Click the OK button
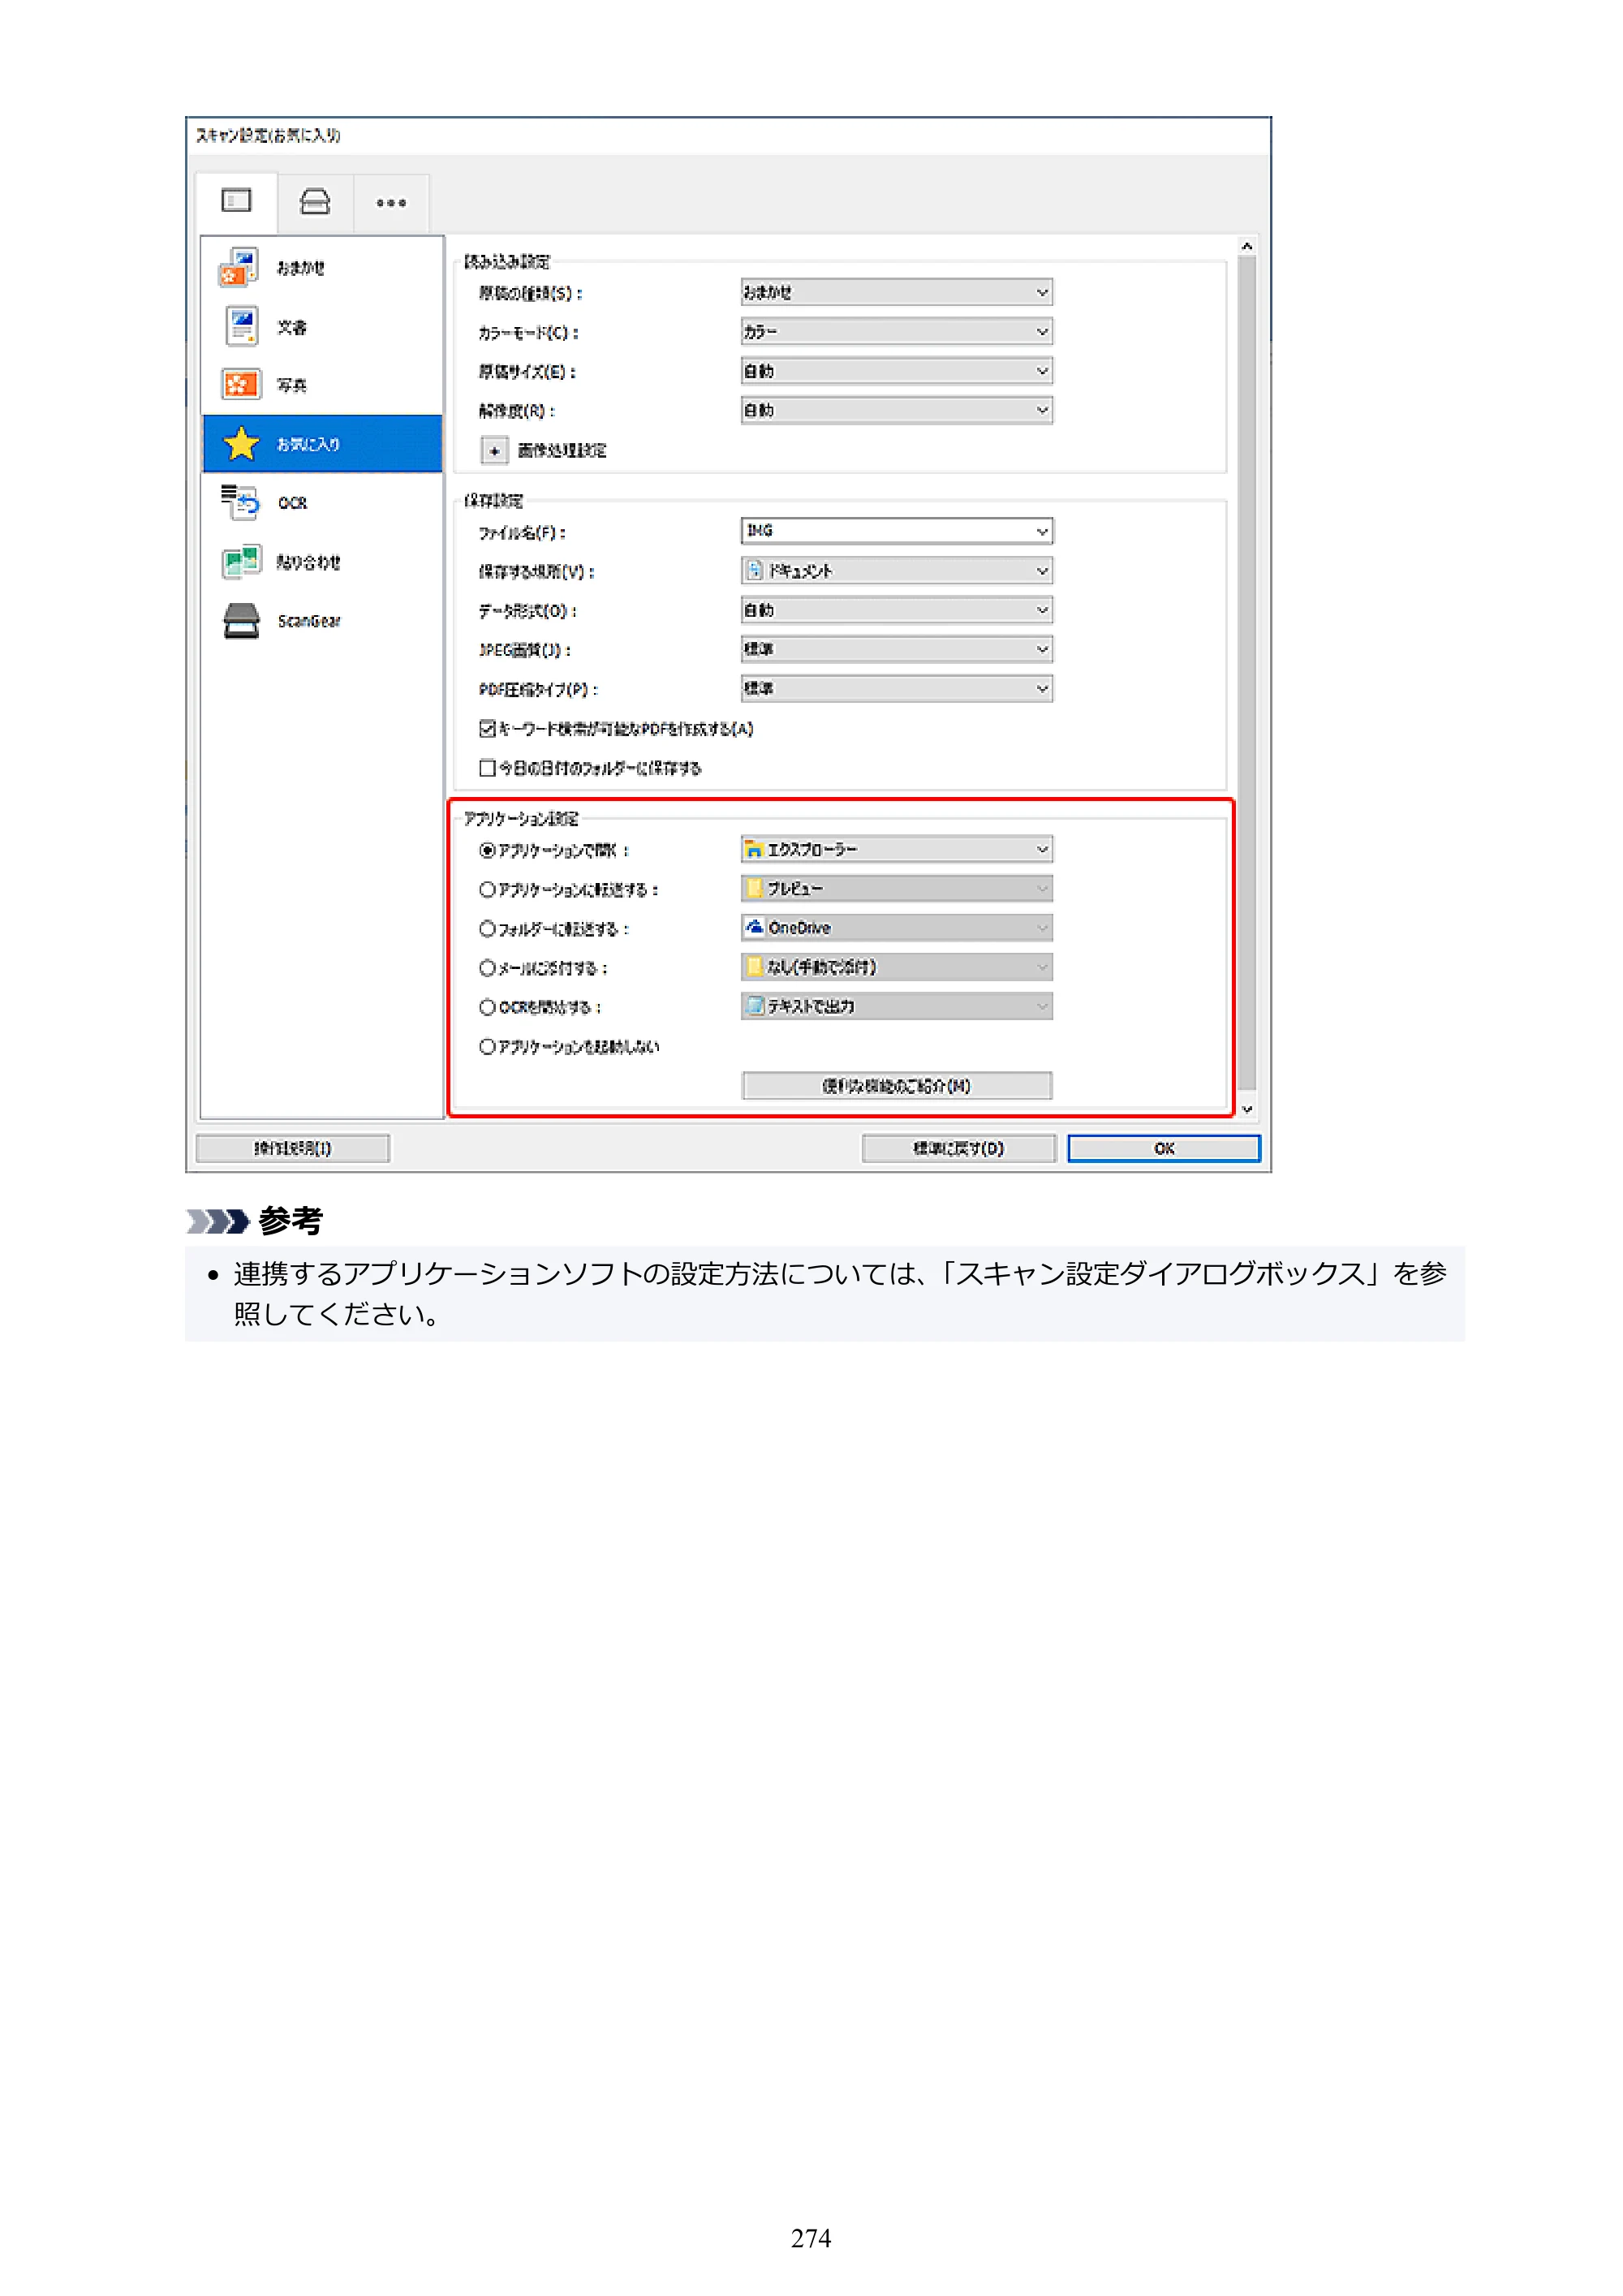Viewport: 1623px width, 2296px height. pos(1164,1148)
